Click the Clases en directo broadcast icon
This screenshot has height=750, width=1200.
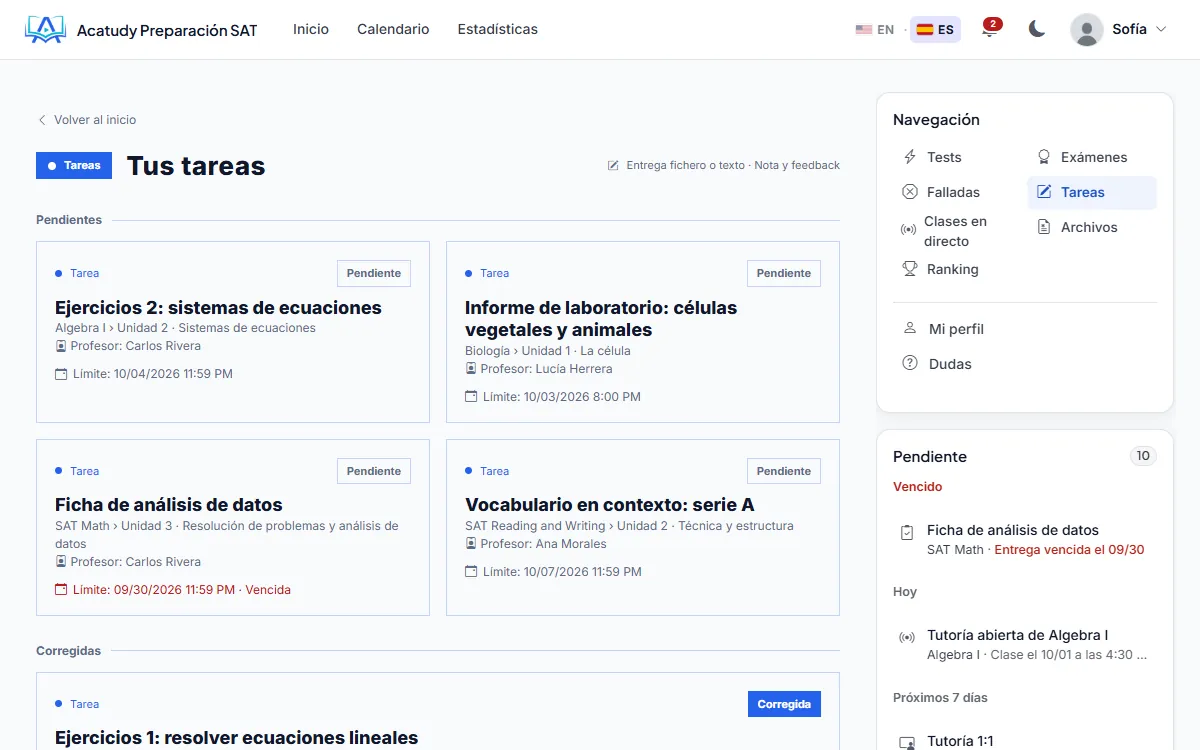pyautogui.click(x=908, y=230)
